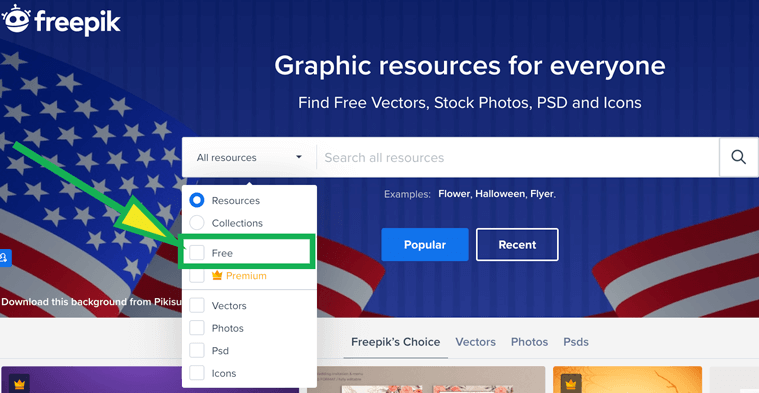Switch to the Photos tab
The image size is (759, 393).
pyautogui.click(x=530, y=342)
